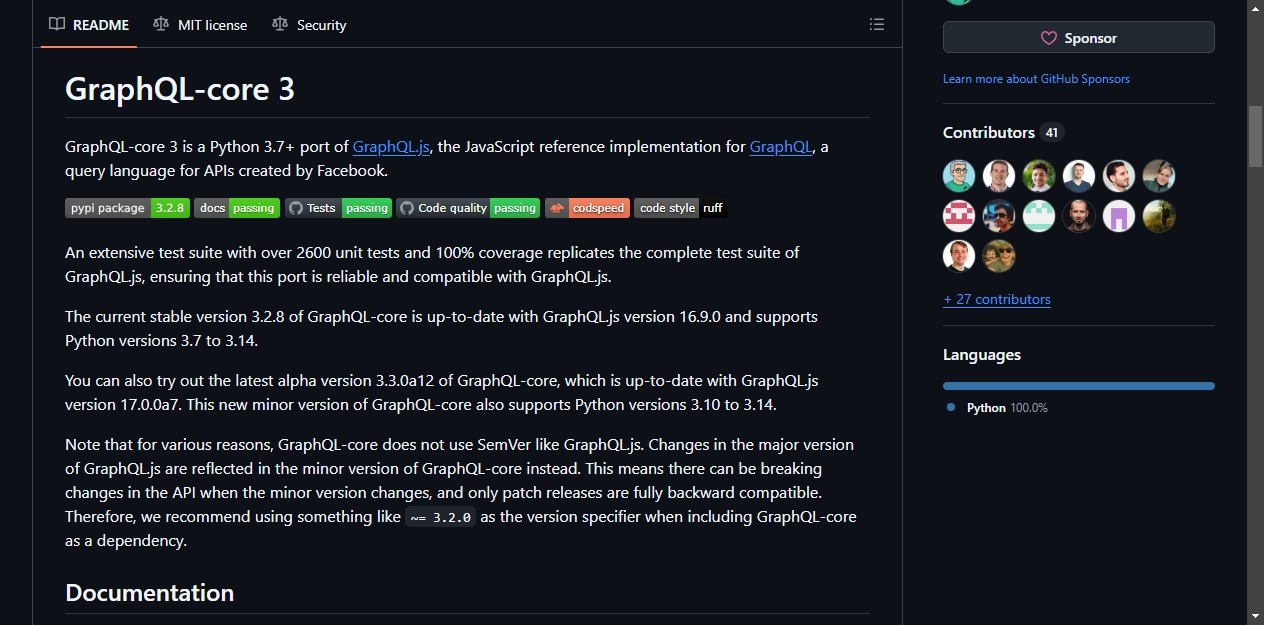Select the first contributor avatar

tap(959, 176)
